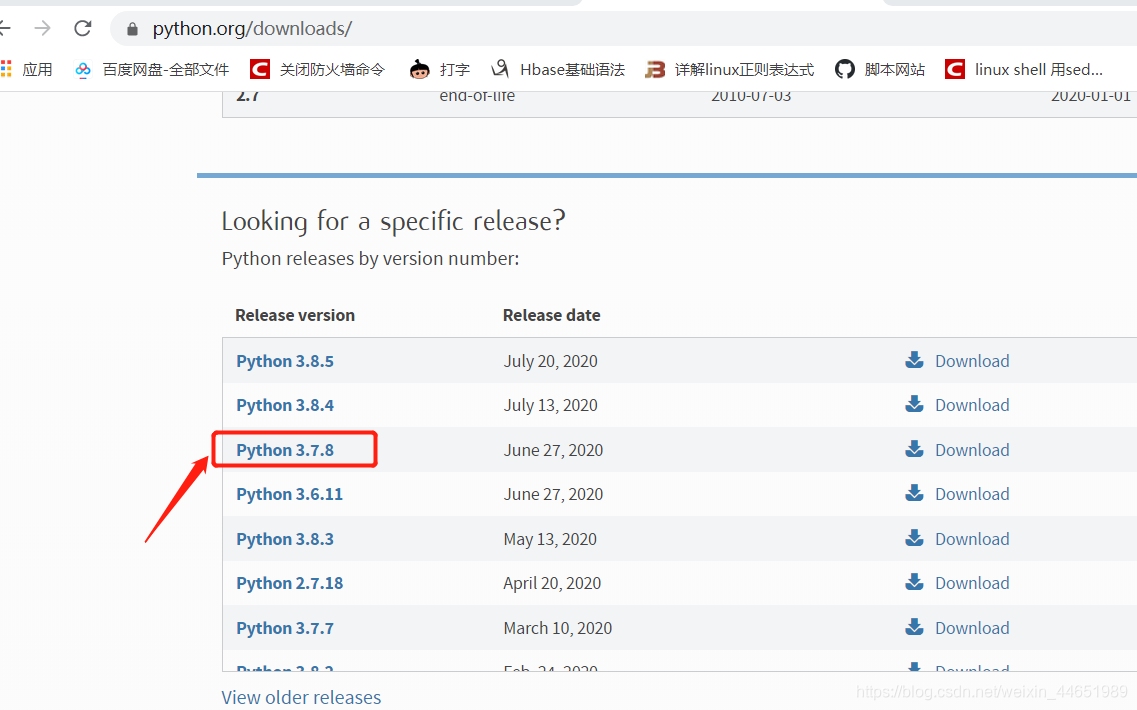Click download icon for Python 3.7.8

[914, 449]
